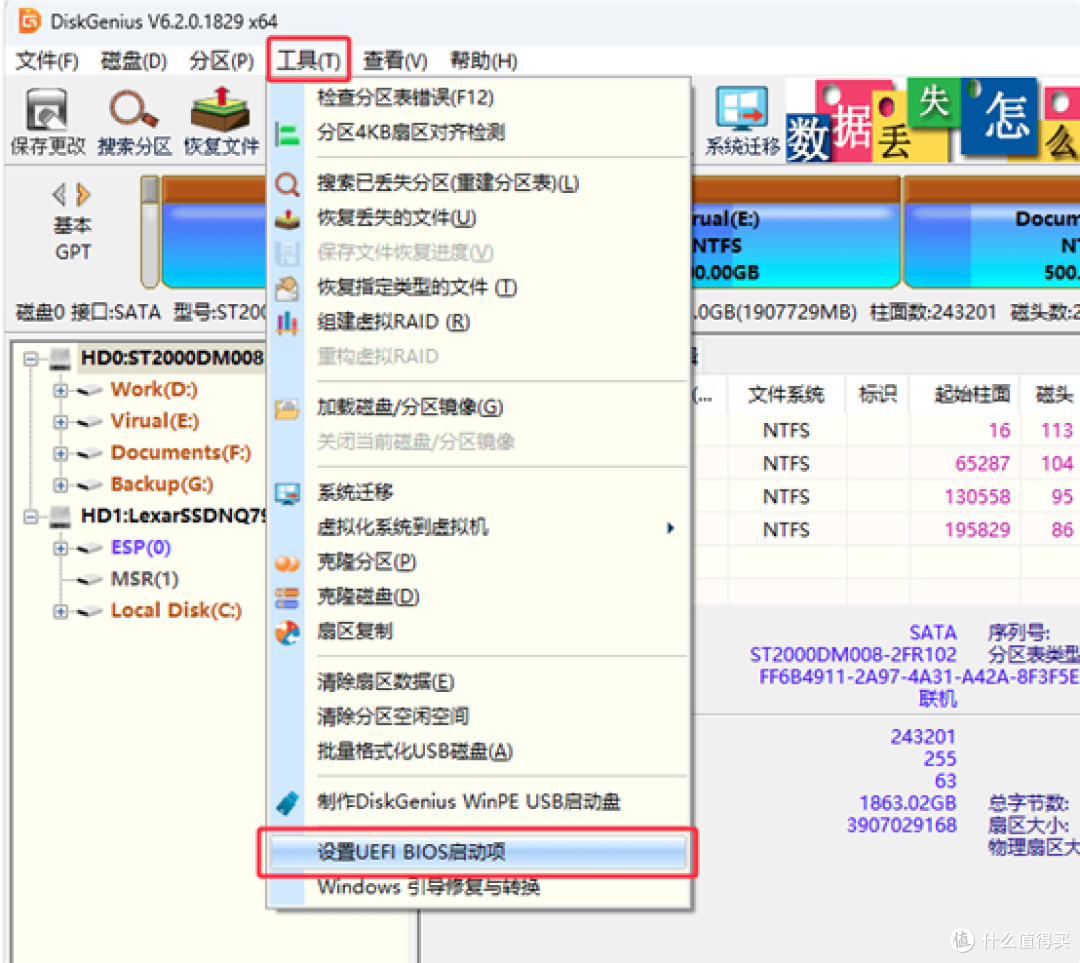Click the HD1 LexarSSD disk icon in tree
Viewport: 1080px width, 963px height.
[x=61, y=516]
